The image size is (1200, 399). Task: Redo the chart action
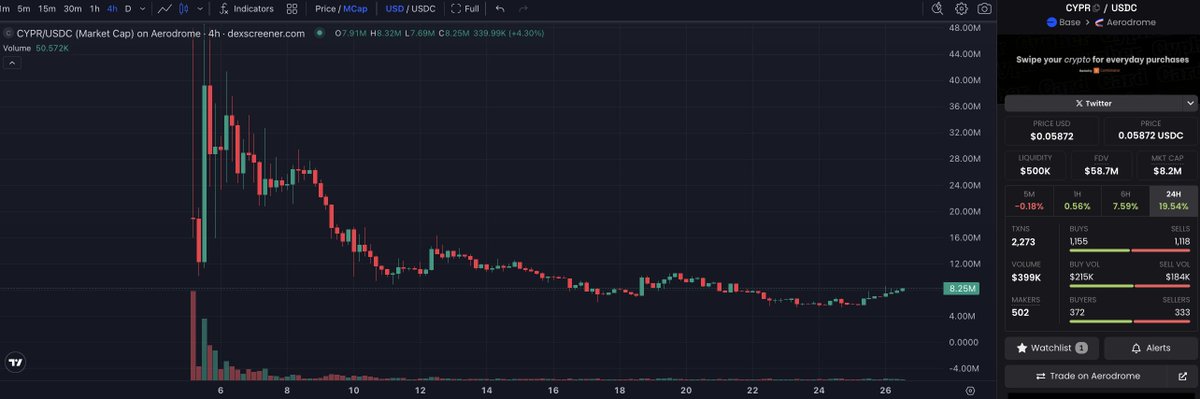click(x=523, y=8)
